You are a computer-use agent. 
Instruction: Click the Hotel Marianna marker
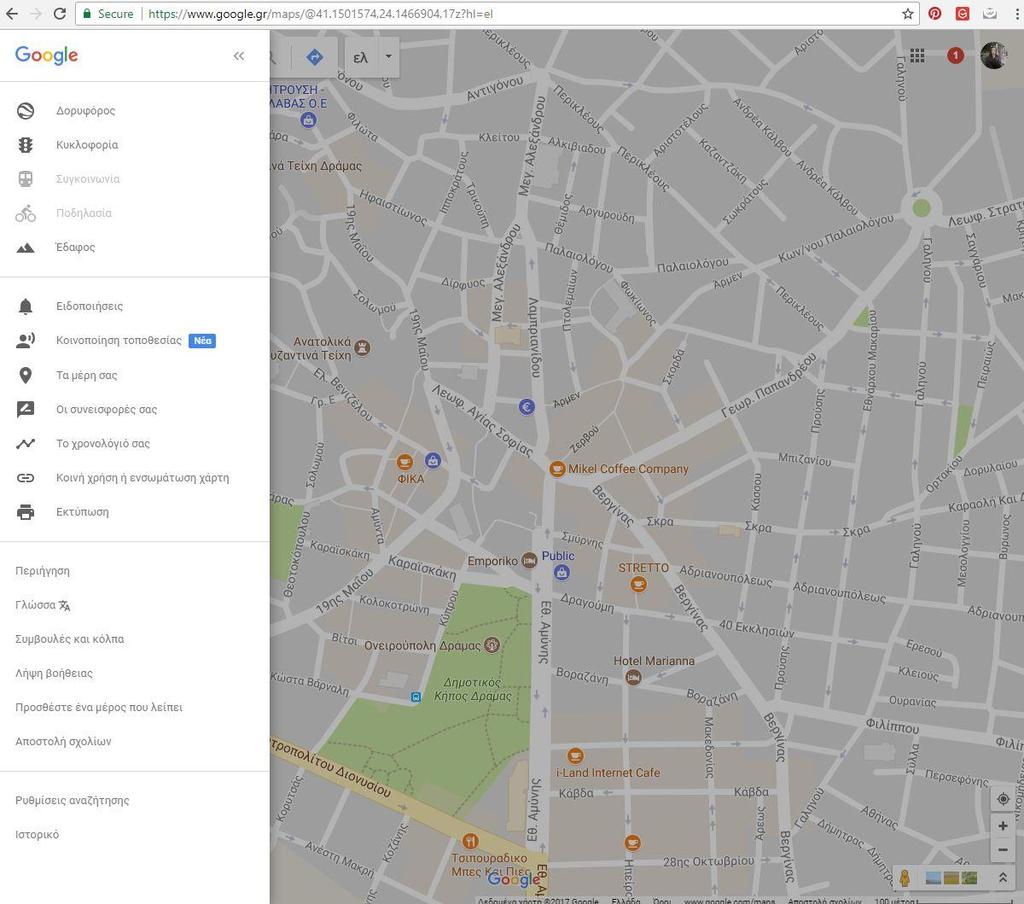633,678
